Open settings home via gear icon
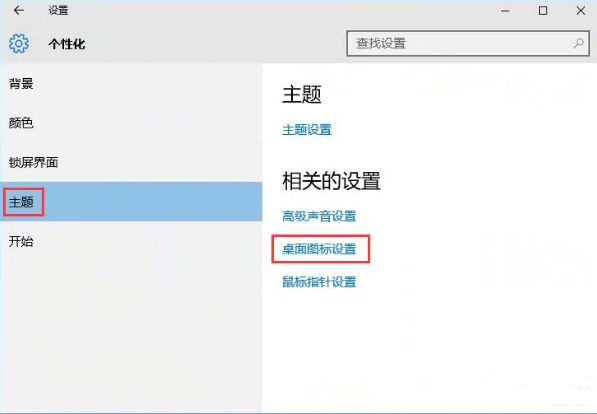The height and width of the screenshot is (414, 597). pyautogui.click(x=19, y=43)
